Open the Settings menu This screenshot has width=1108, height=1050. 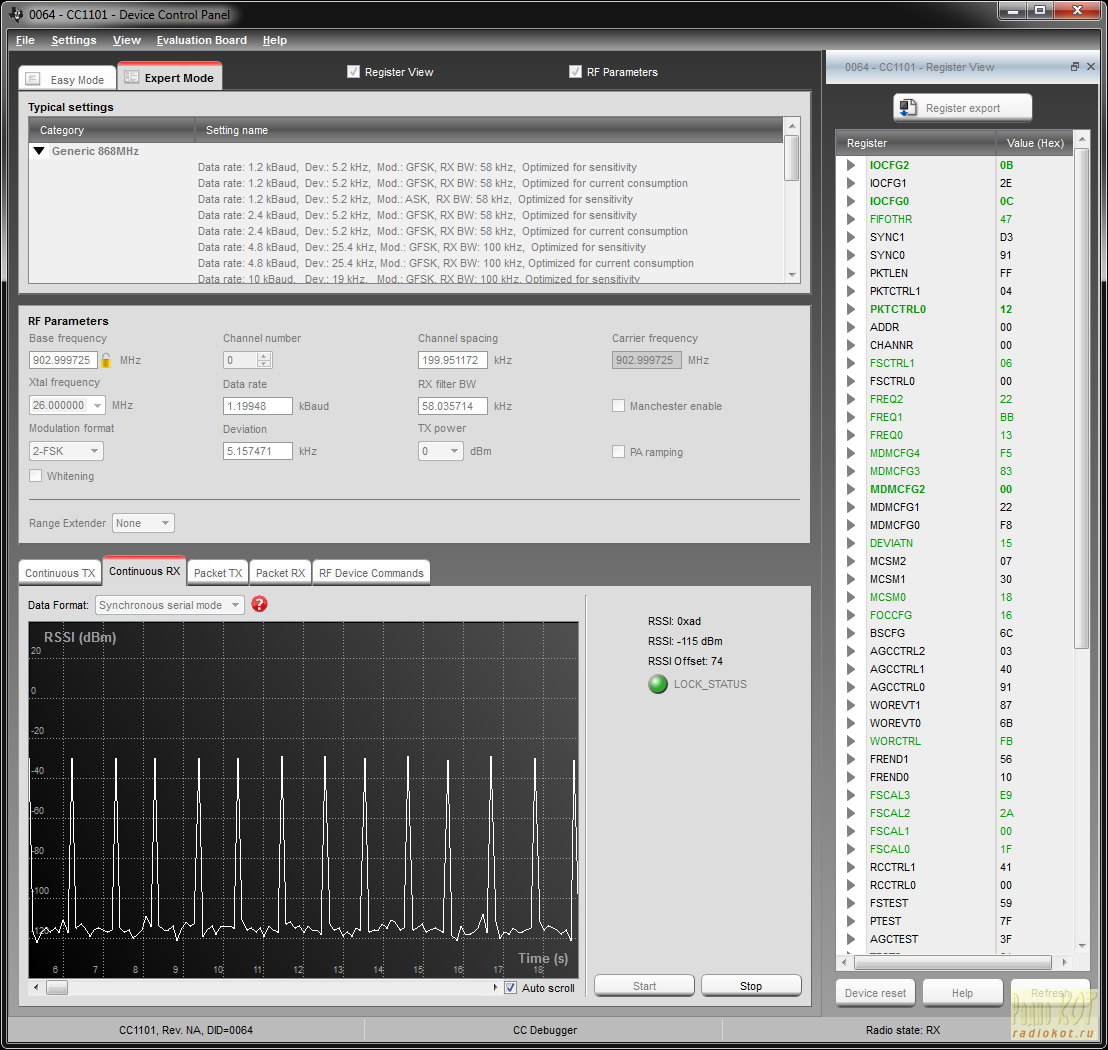(x=73, y=40)
